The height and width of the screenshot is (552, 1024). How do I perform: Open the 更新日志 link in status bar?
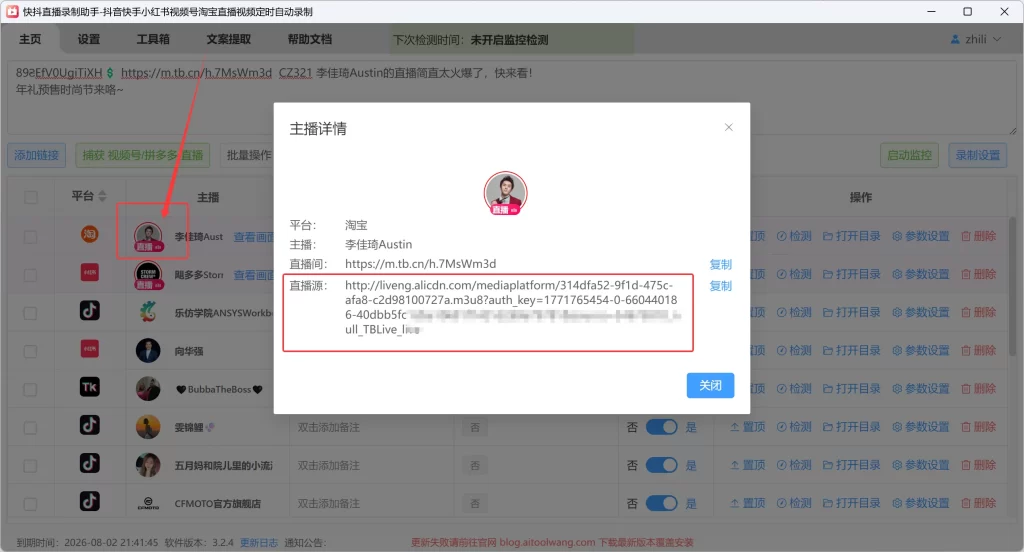pyautogui.click(x=259, y=542)
